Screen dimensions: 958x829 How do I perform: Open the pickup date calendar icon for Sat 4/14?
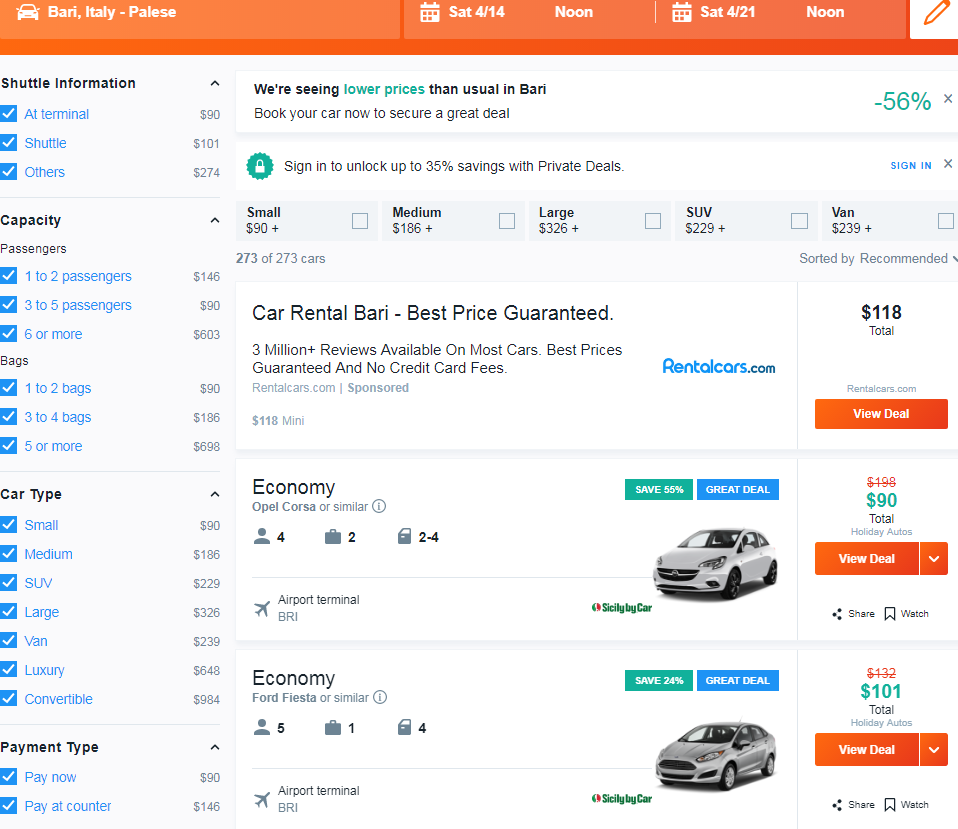click(430, 12)
